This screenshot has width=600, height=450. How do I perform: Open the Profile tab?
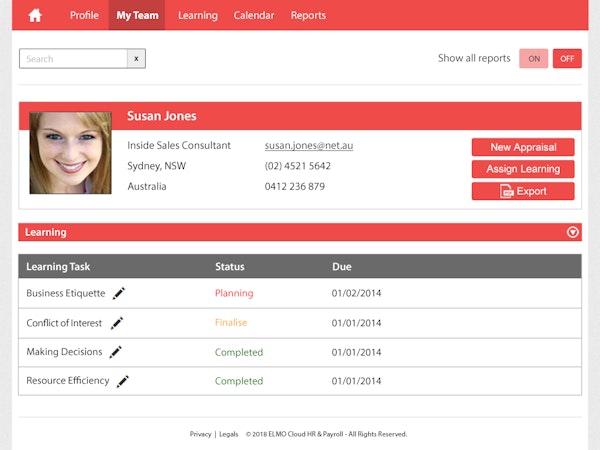coord(84,15)
